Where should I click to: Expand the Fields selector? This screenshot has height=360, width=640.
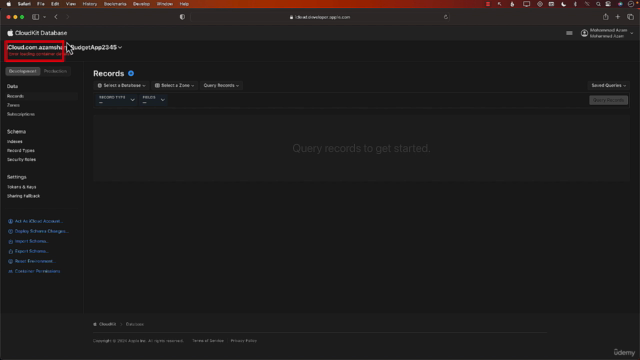pyautogui.click(x=153, y=100)
